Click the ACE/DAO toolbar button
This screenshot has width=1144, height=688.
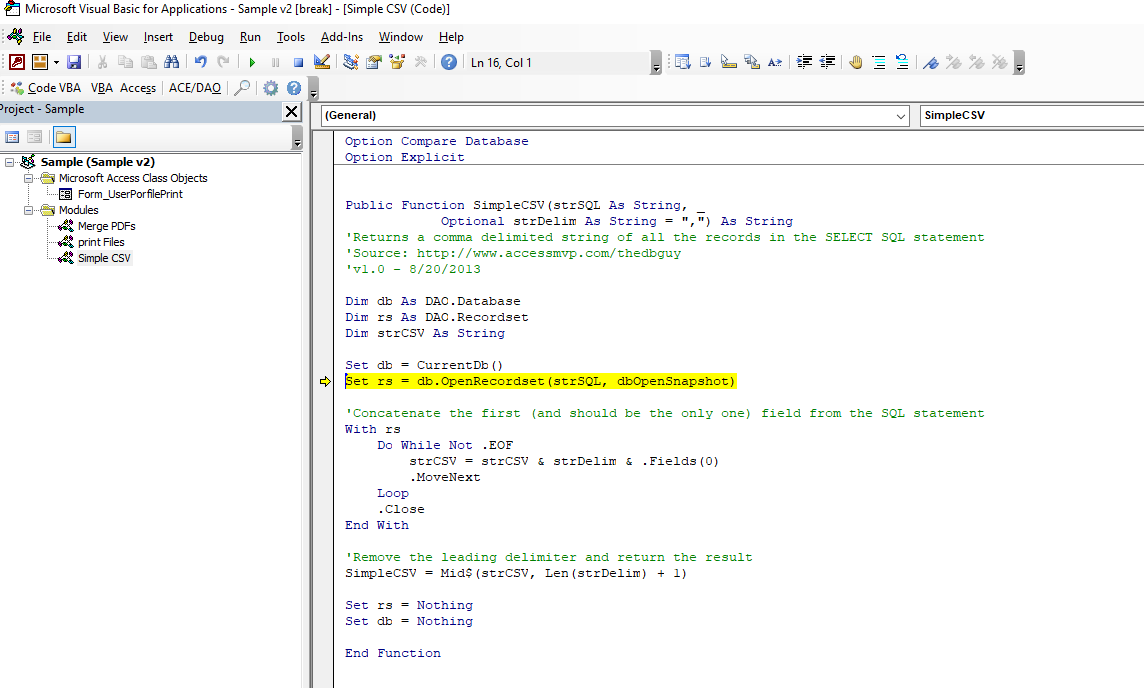(x=195, y=88)
